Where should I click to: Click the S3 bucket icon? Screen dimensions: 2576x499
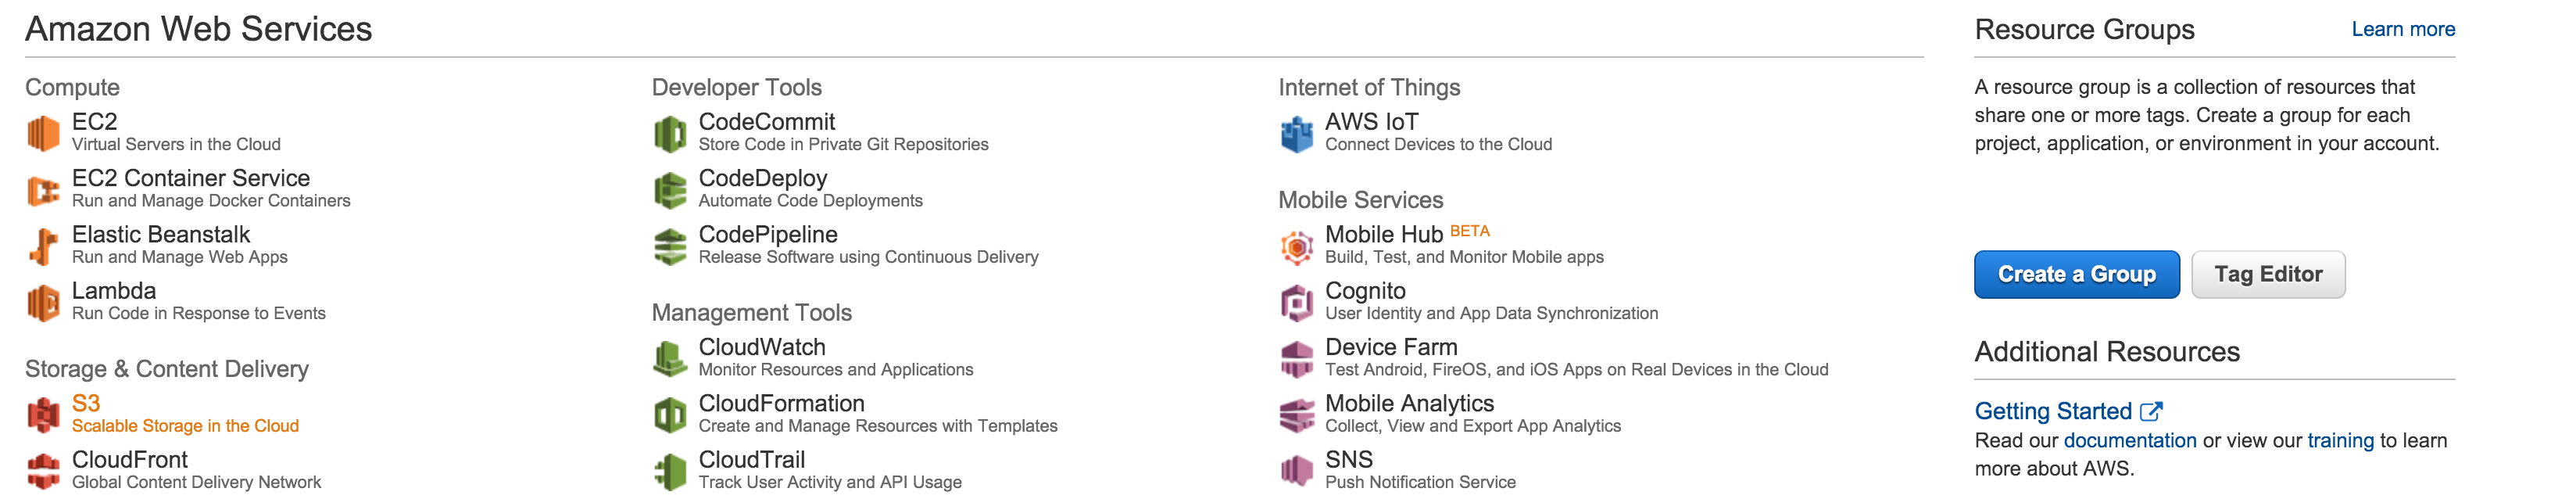43,414
